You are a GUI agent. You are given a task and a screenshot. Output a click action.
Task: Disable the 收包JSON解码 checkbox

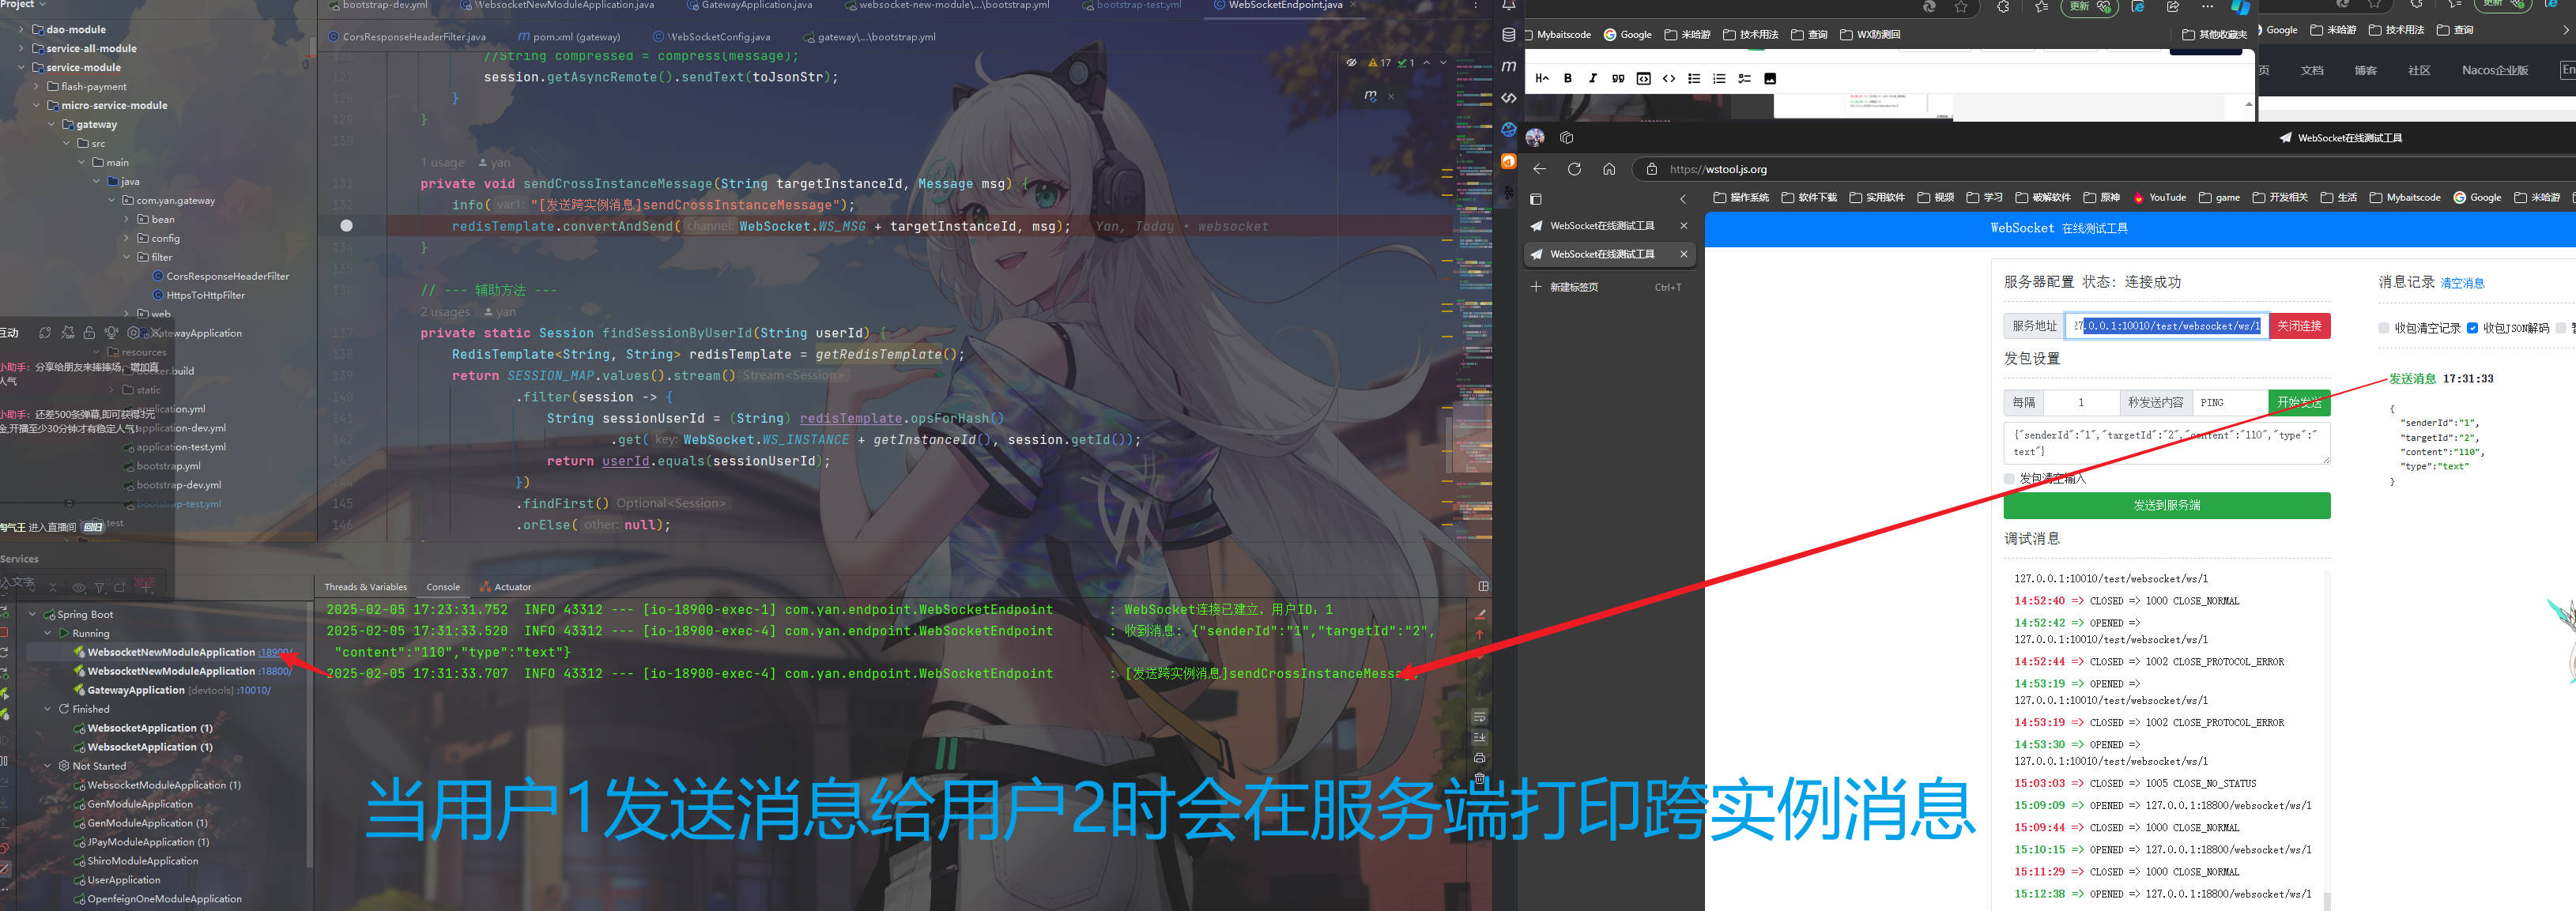[2473, 327]
